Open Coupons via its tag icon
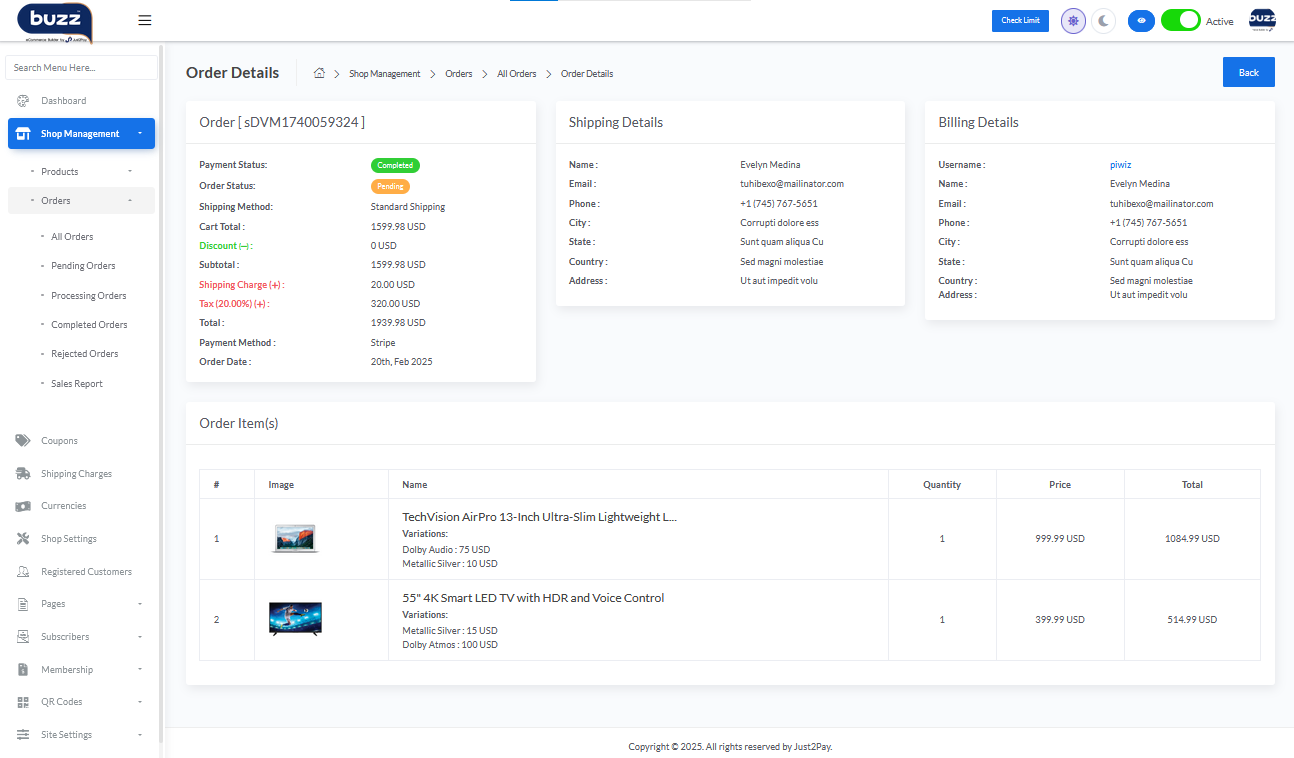 pyautogui.click(x=23, y=441)
